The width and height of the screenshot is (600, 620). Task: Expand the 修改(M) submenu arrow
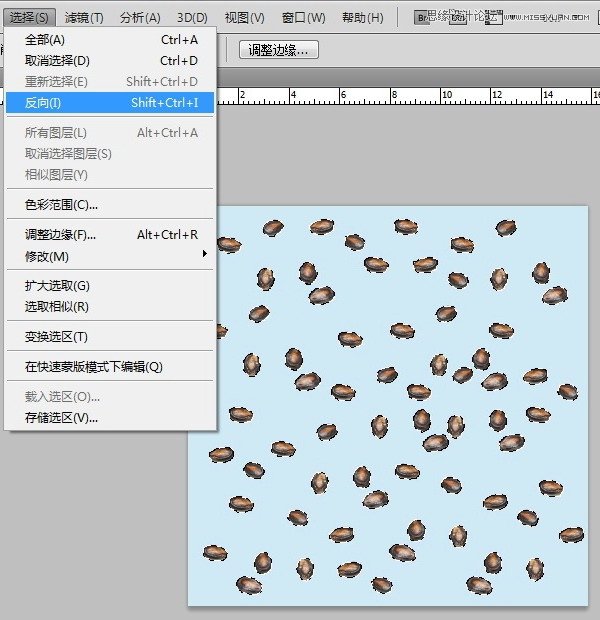tap(204, 253)
